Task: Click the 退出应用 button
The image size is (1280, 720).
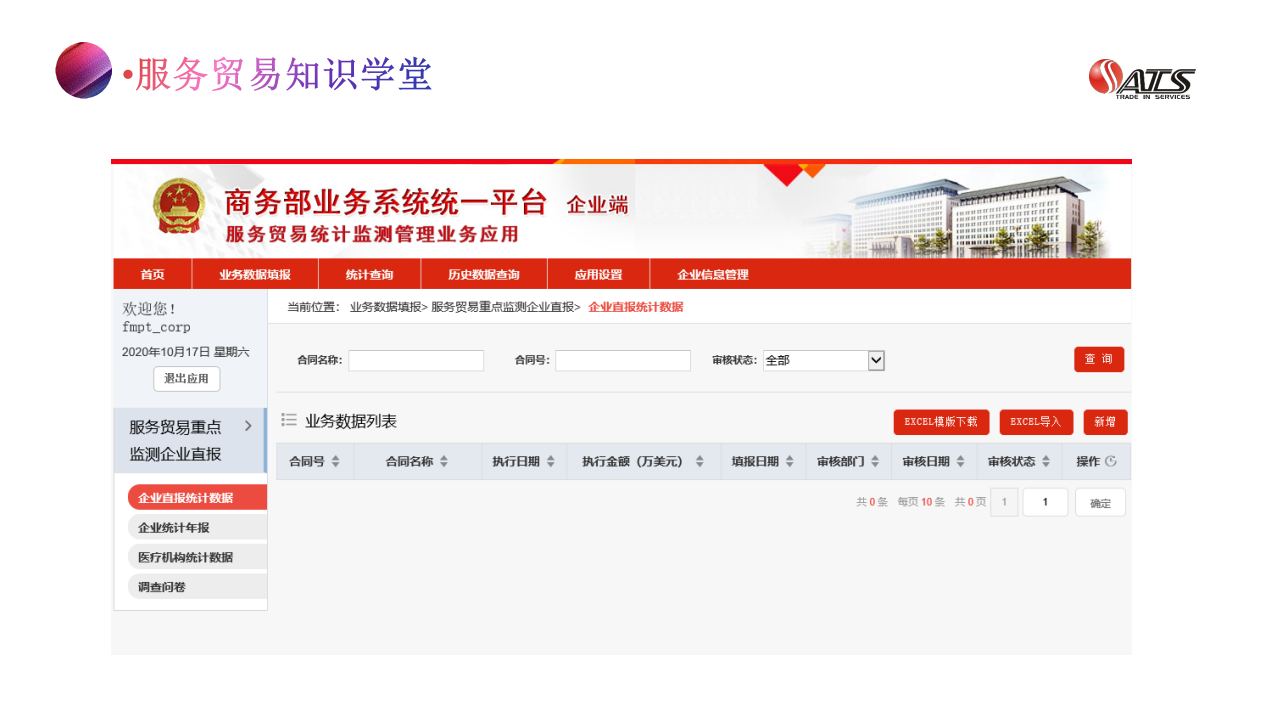Action: [186, 379]
